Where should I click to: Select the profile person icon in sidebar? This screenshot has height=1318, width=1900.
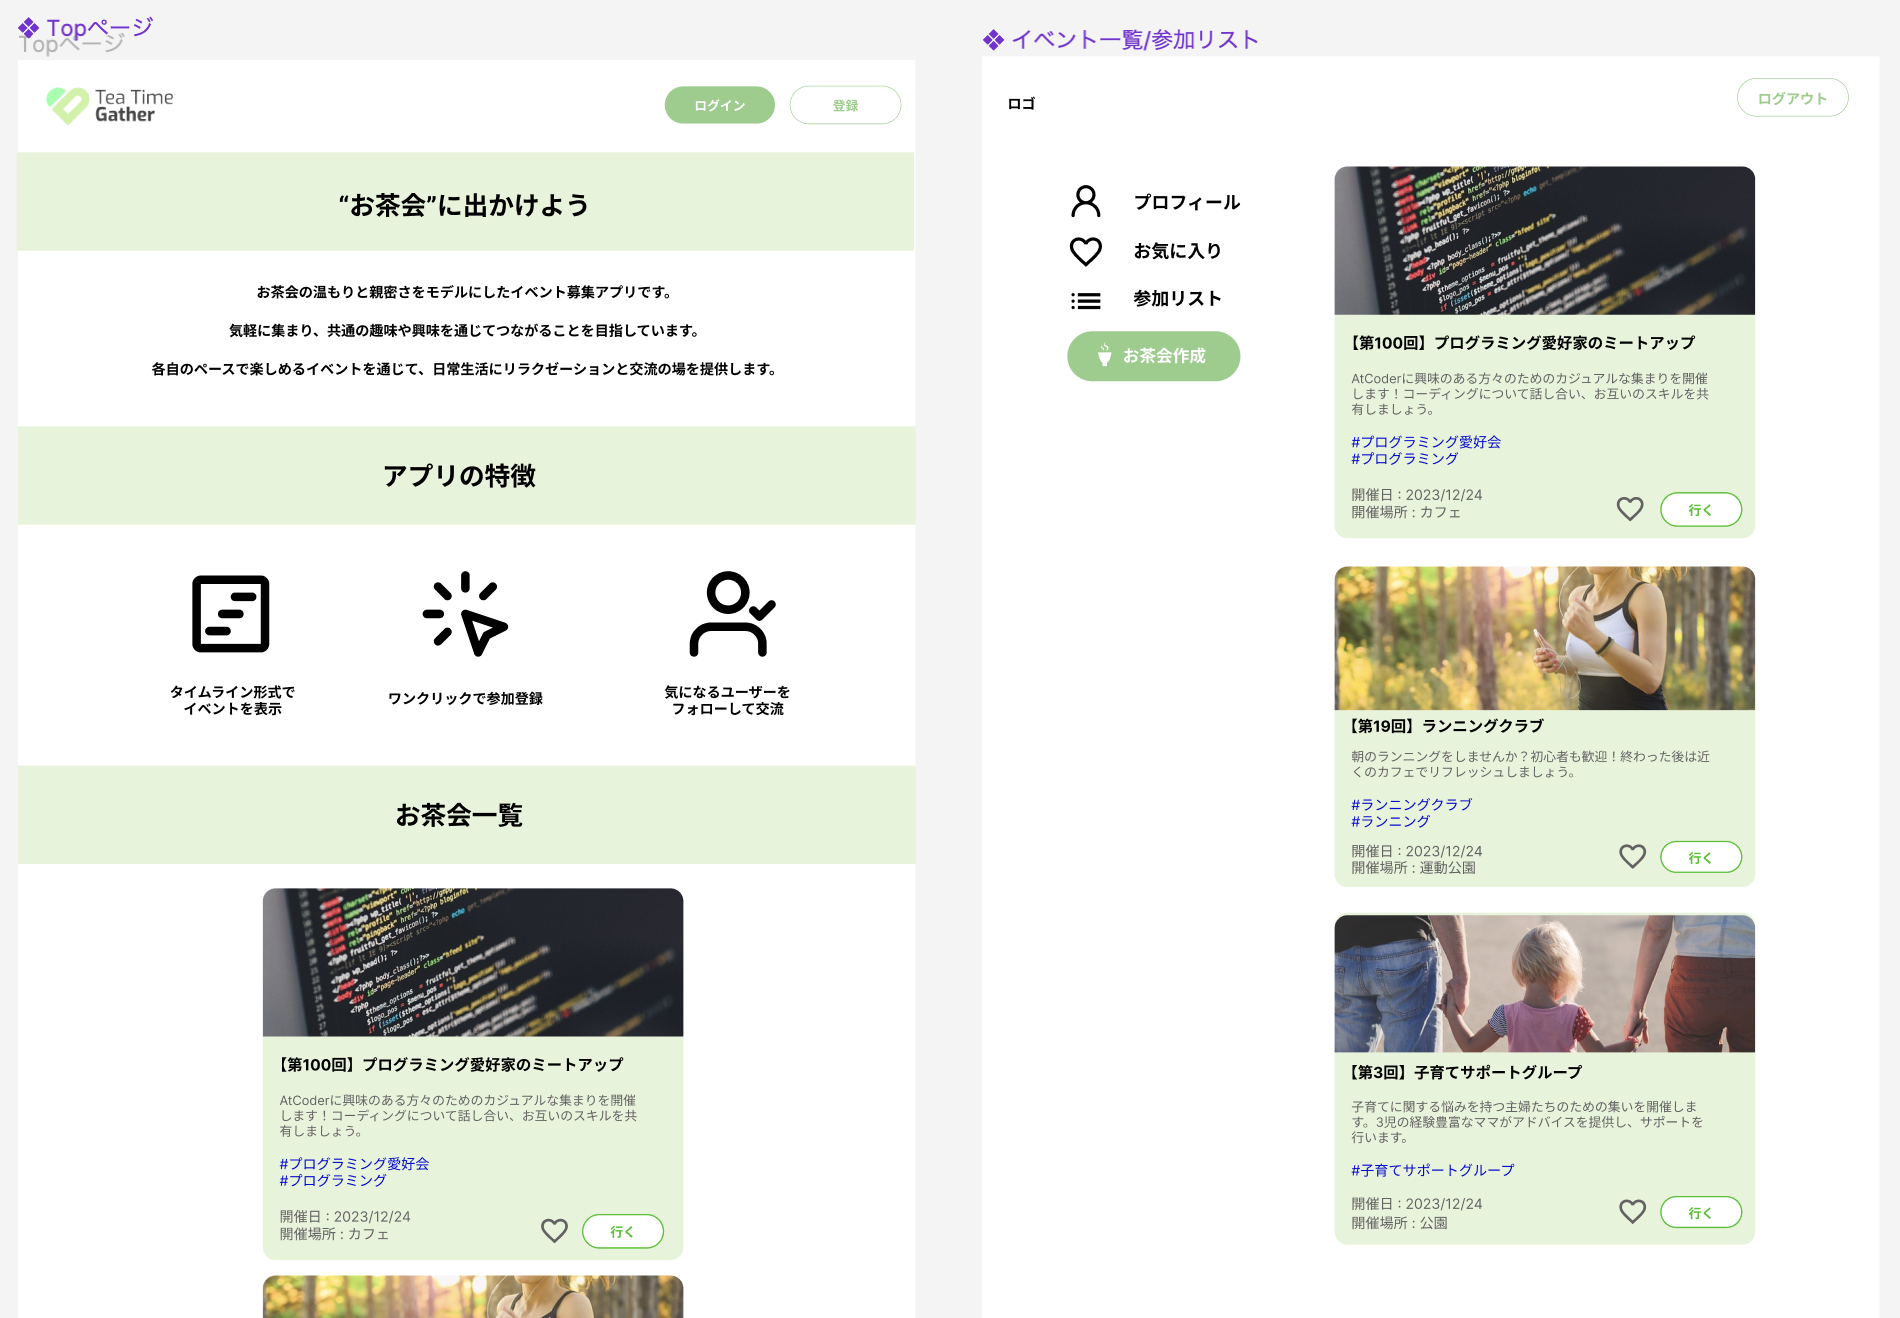1086,202
